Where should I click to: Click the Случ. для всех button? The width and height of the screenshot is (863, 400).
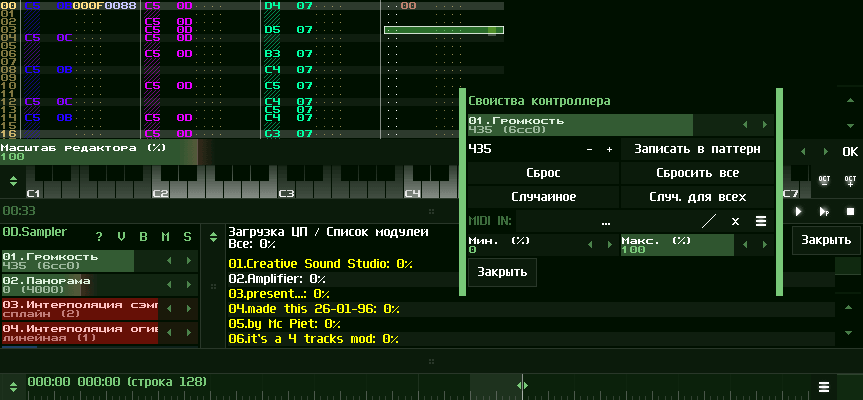697,197
